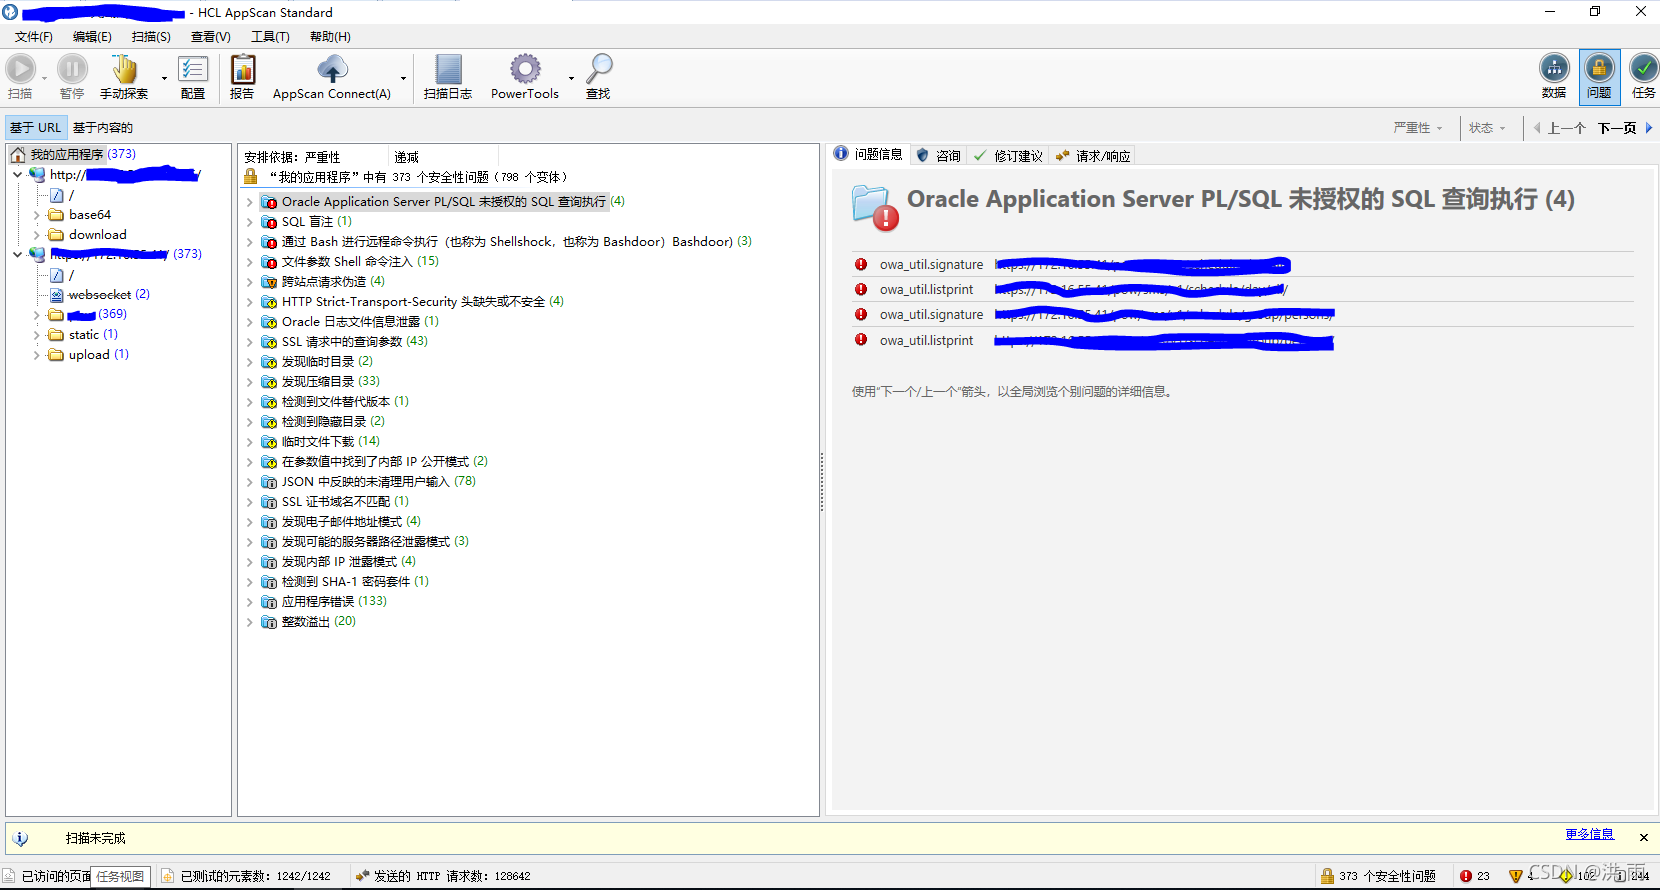Select the SSL 请求中的查询参数 (43) issue
Image resolution: width=1660 pixels, height=890 pixels.
click(355, 342)
